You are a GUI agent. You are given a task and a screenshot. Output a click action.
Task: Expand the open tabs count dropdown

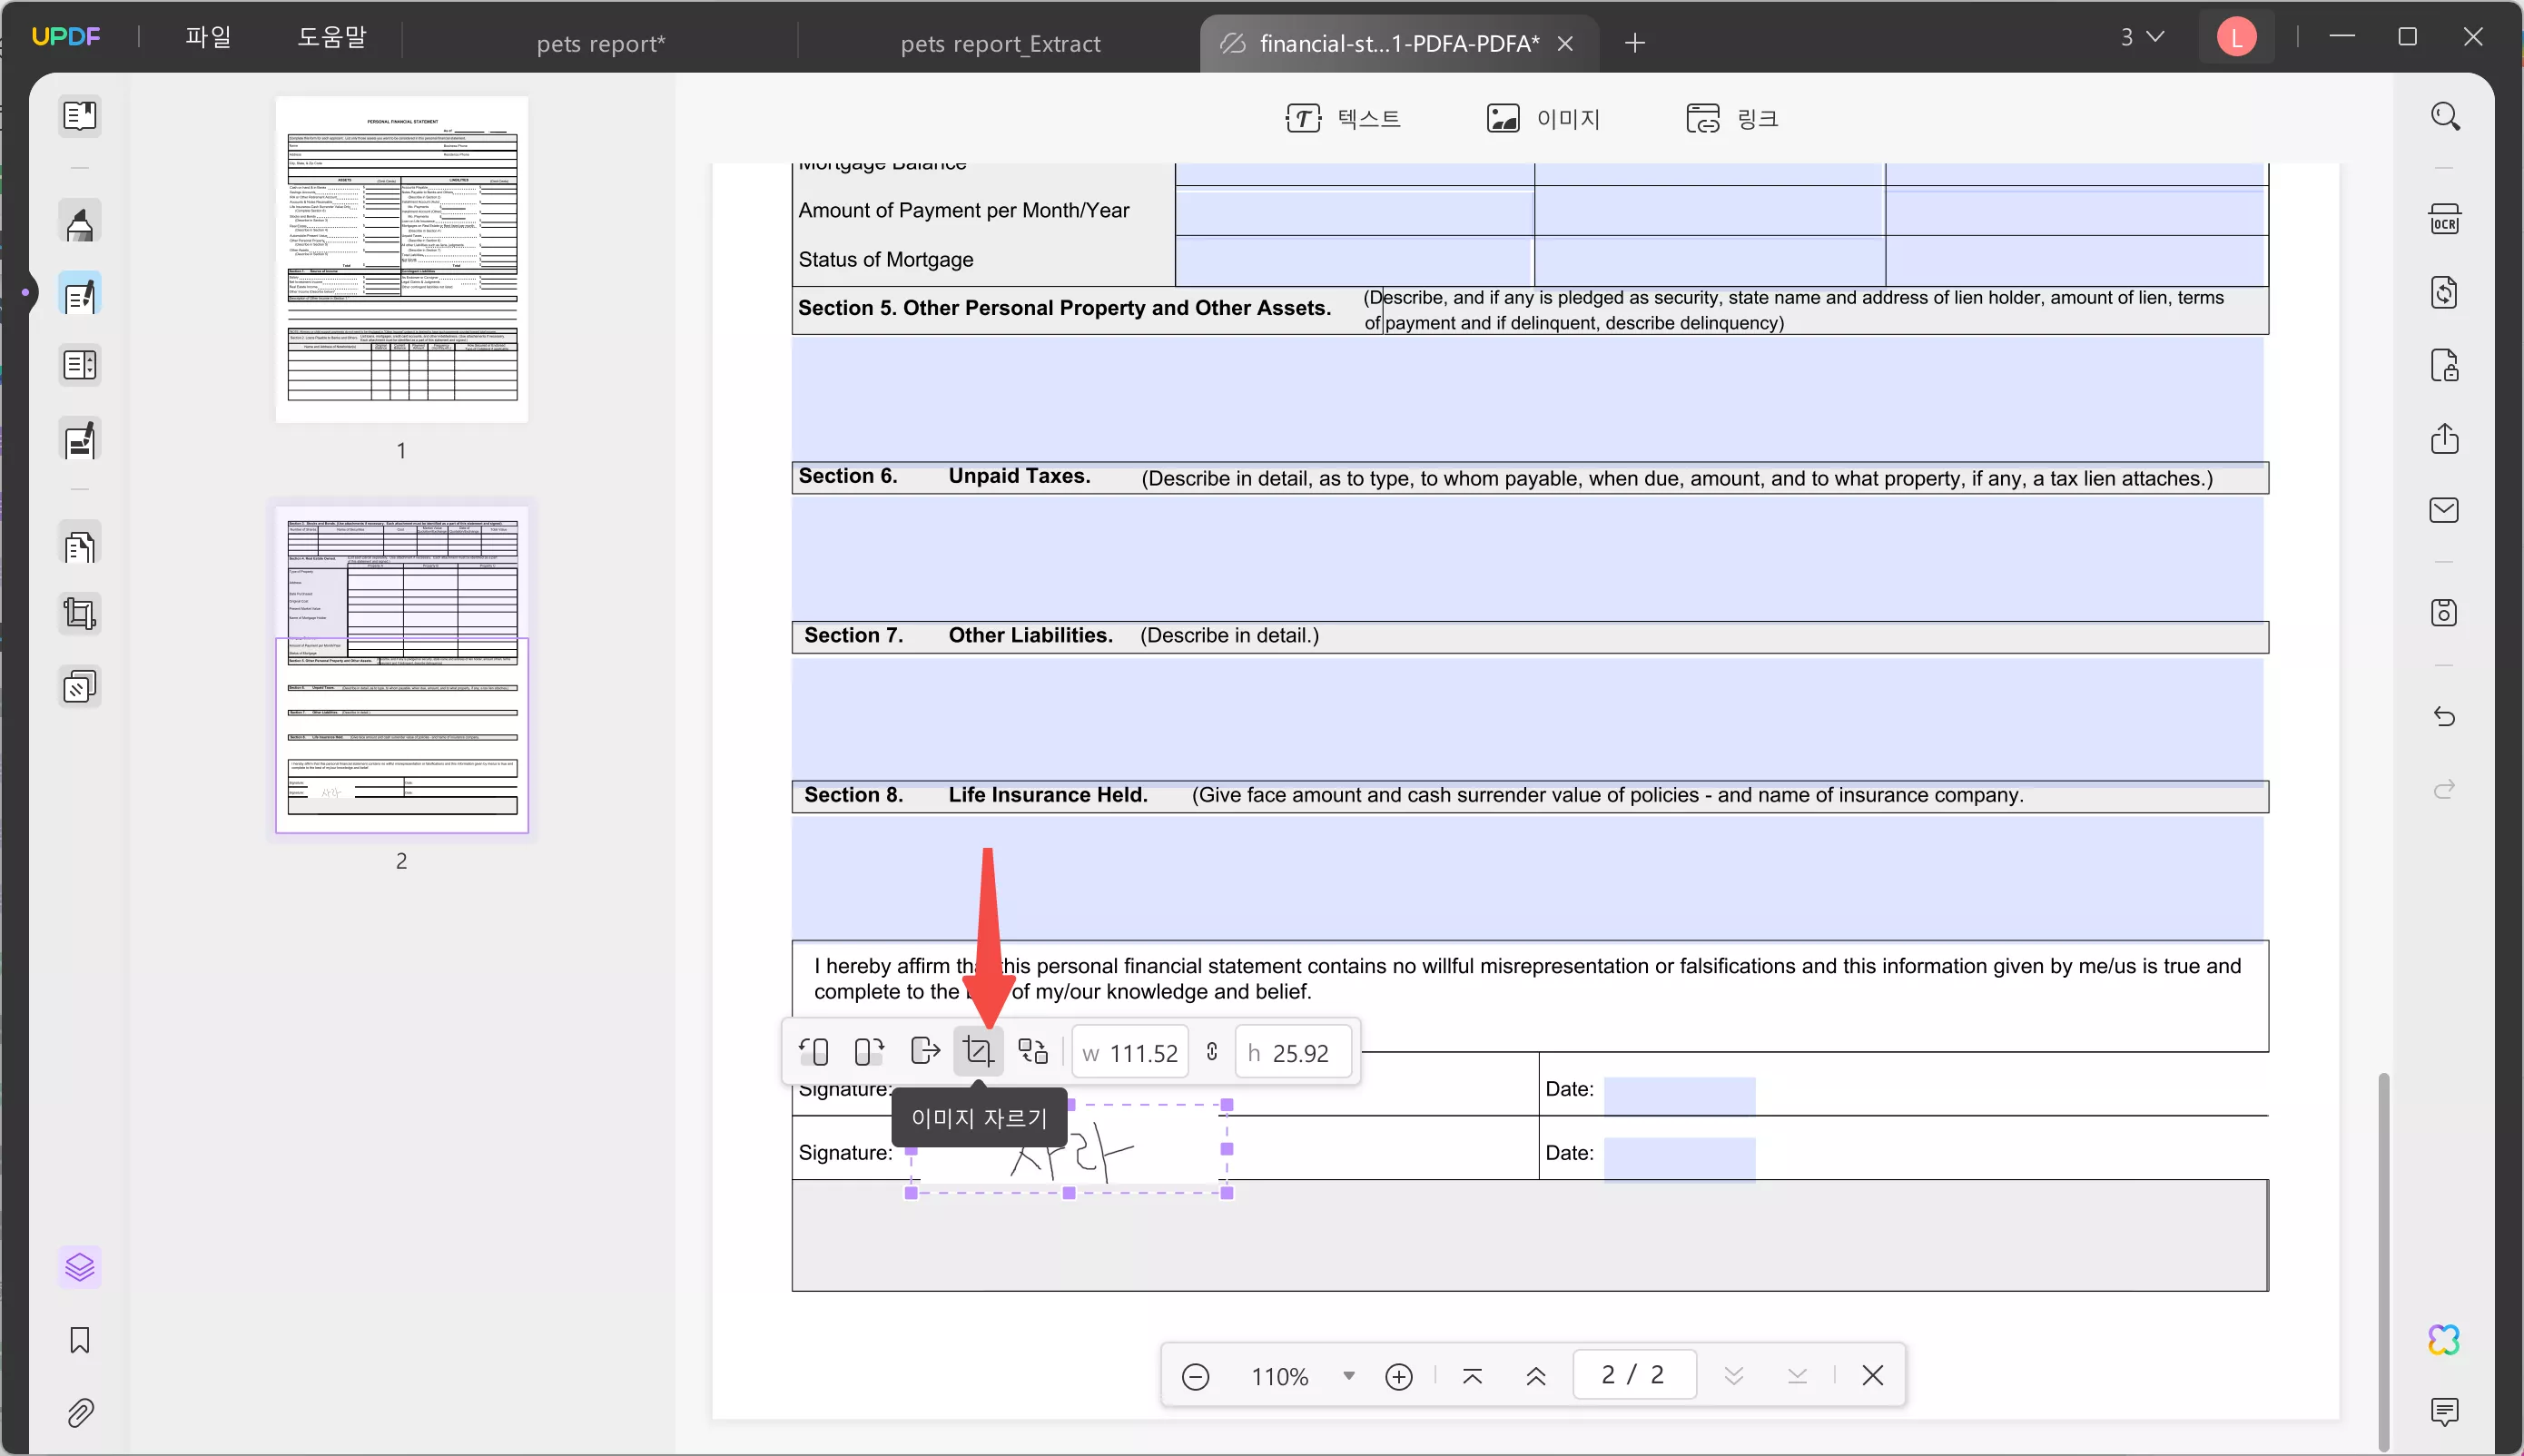coord(2142,37)
